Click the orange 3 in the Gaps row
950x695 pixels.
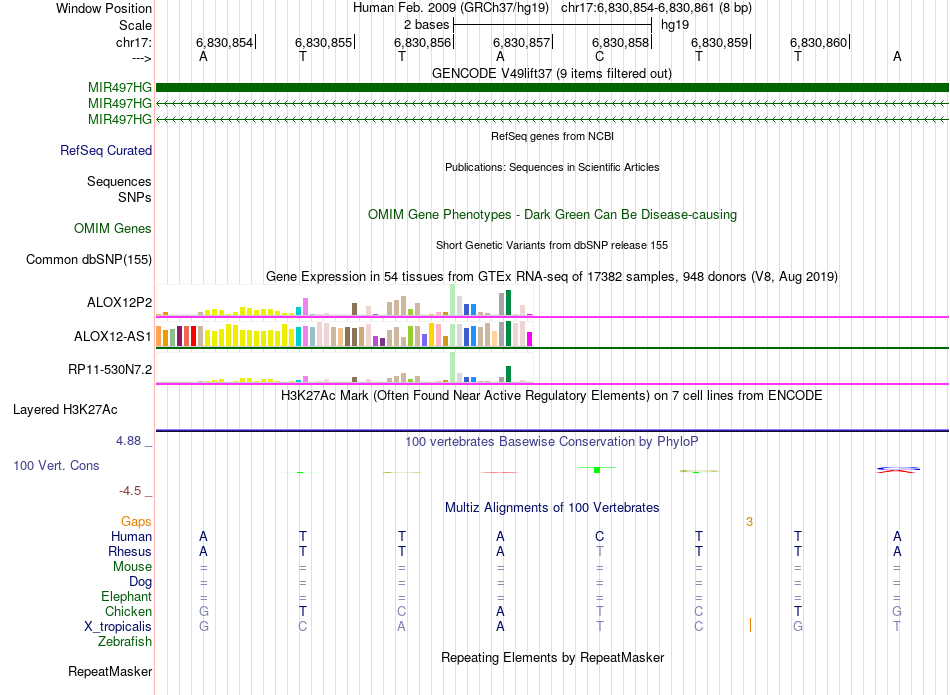(x=749, y=522)
